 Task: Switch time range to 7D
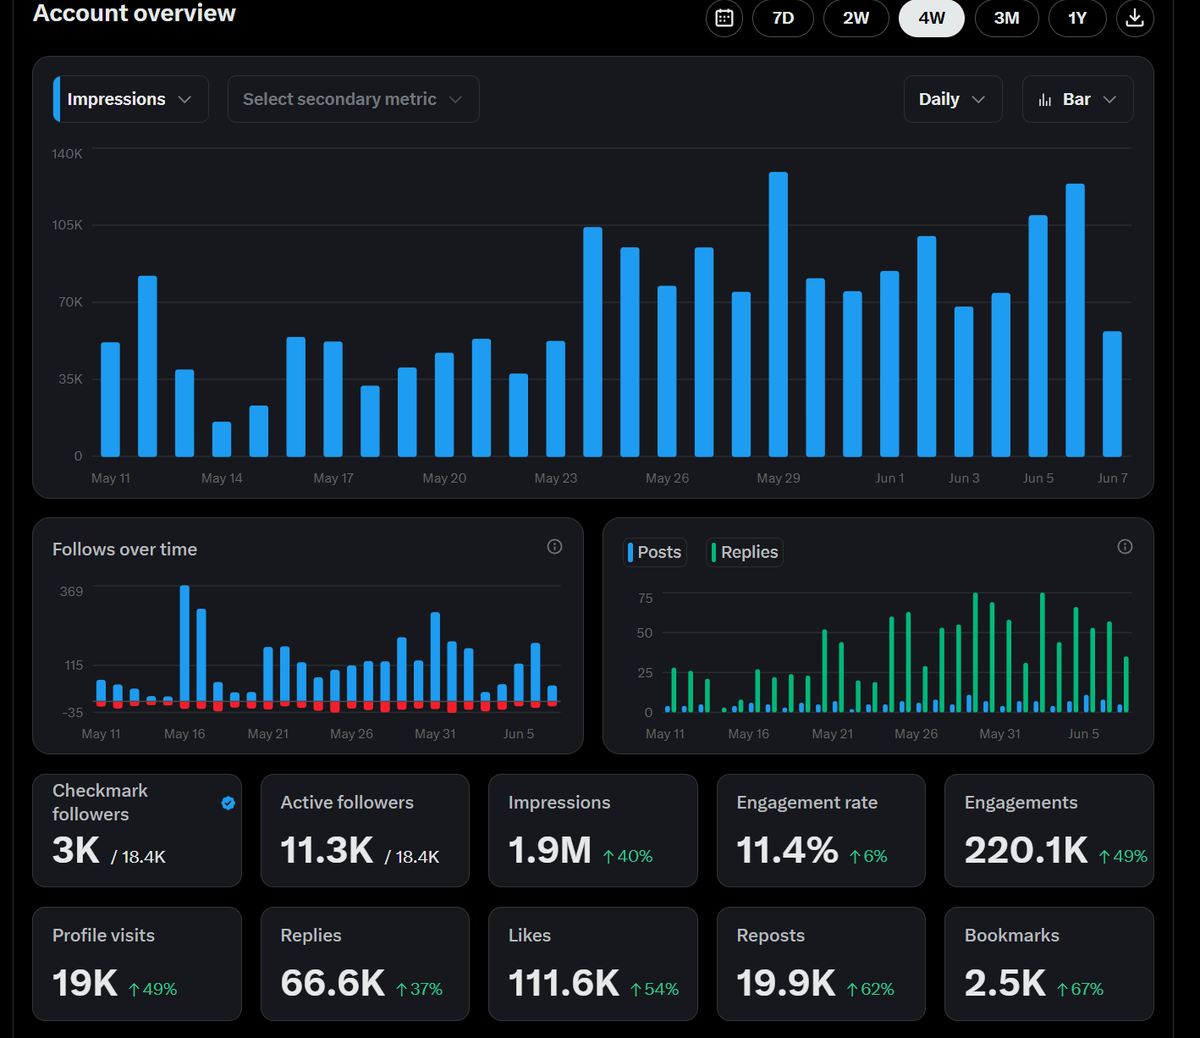coord(783,18)
